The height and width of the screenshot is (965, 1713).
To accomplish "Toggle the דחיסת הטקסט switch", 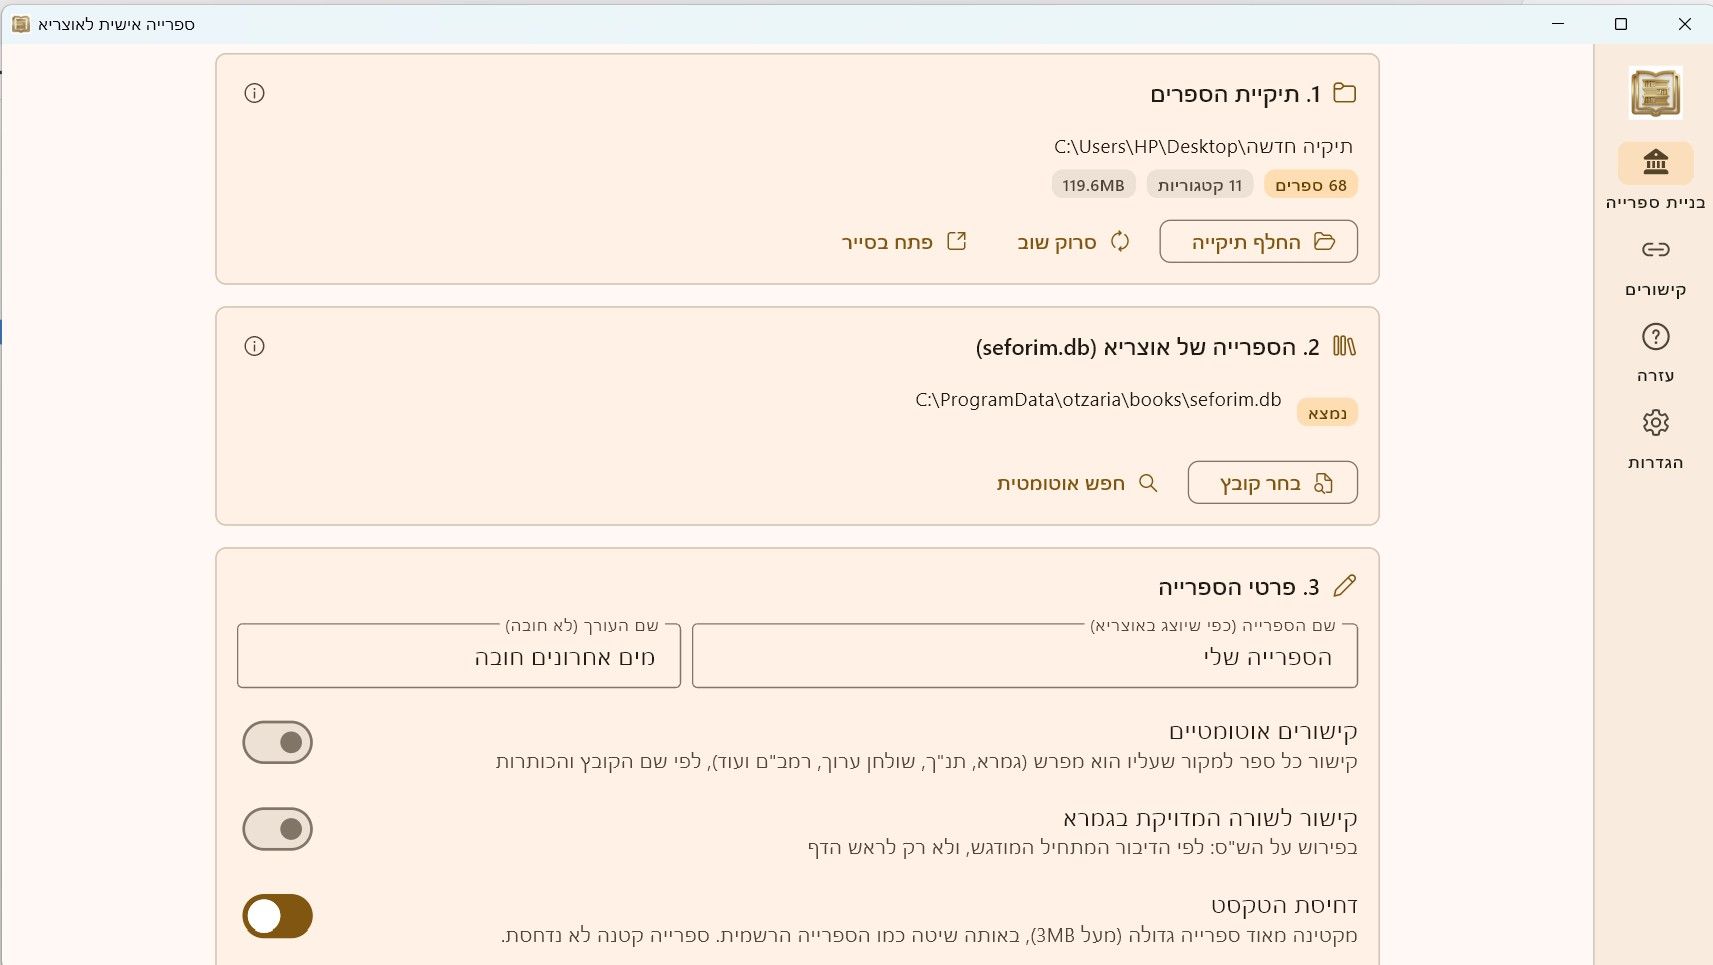I will click(x=278, y=916).
